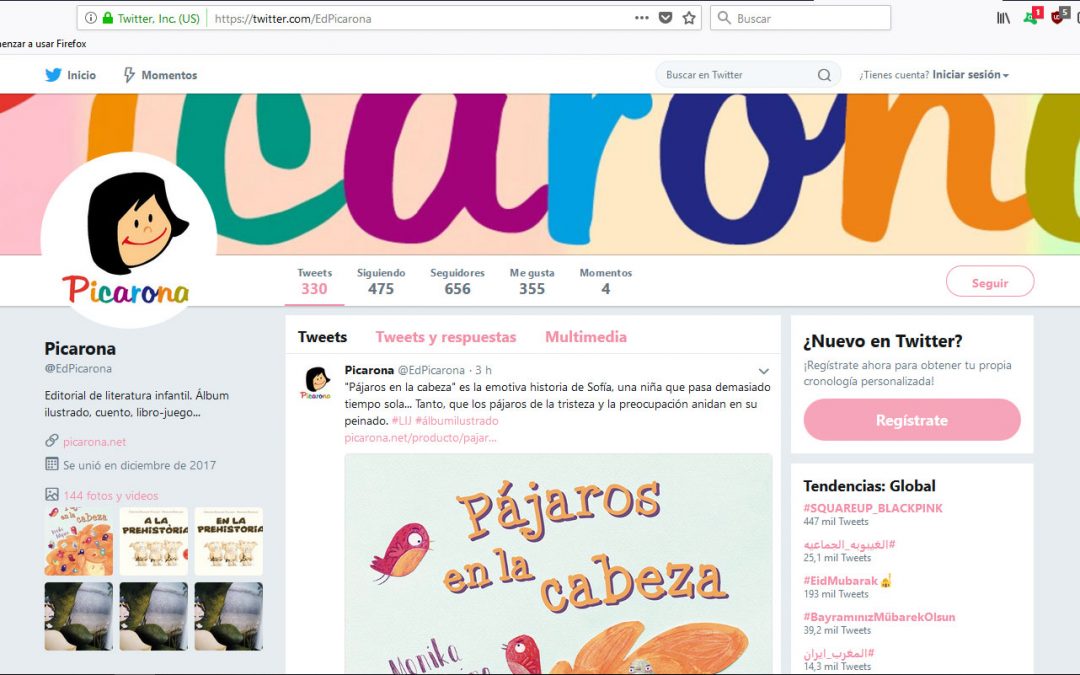Click the link chain icon next to picarona.net

pos(52,441)
